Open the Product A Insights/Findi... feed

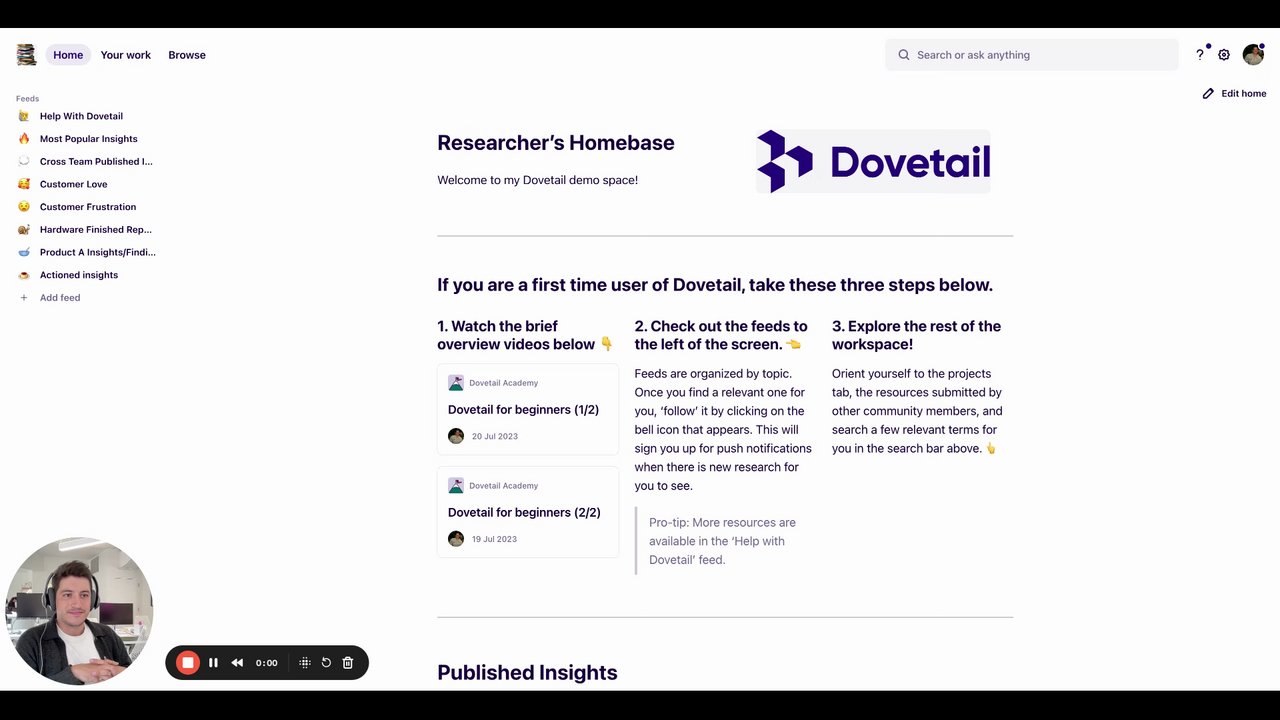pyautogui.click(x=98, y=252)
